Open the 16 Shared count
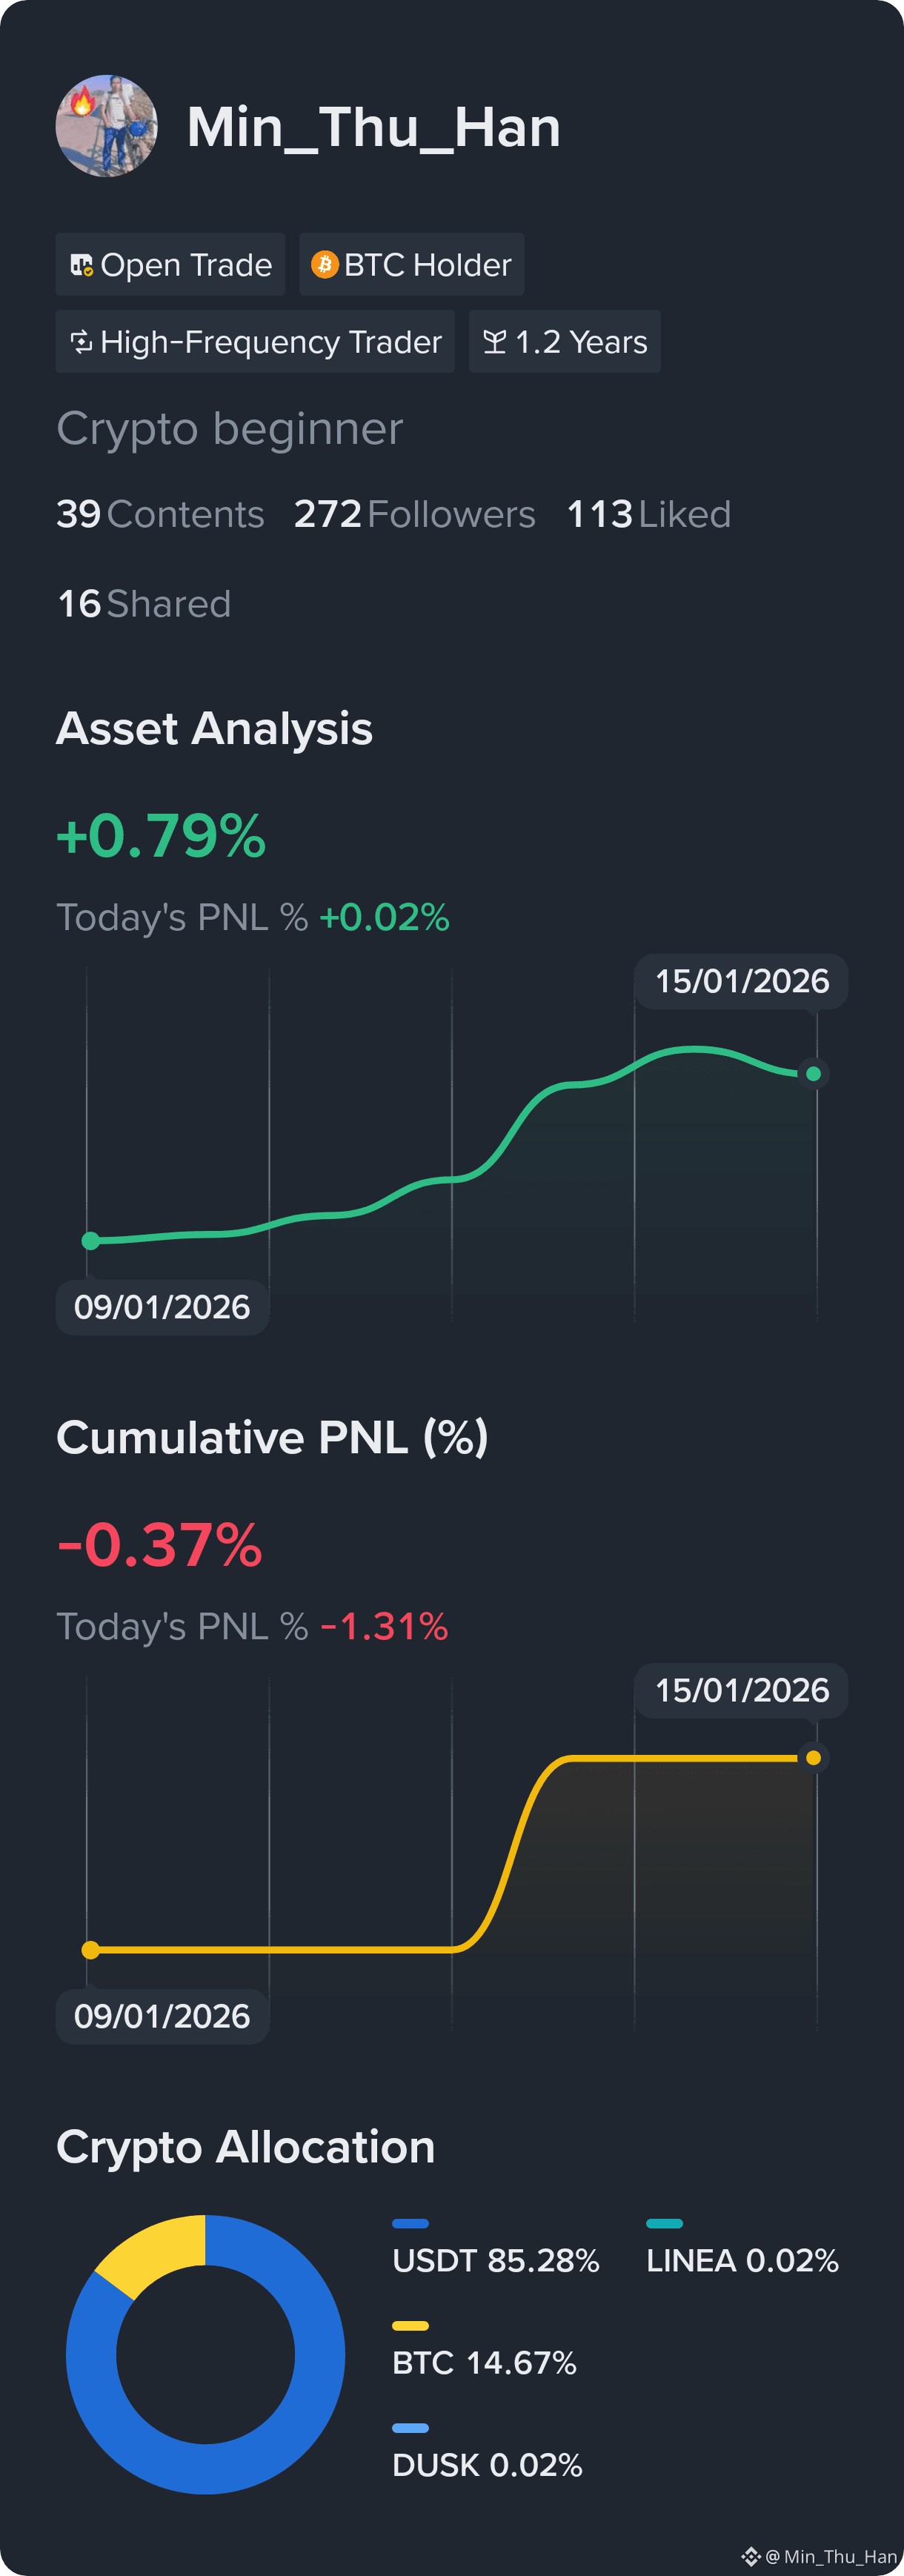Viewport: 904px width, 2576px height. [144, 604]
